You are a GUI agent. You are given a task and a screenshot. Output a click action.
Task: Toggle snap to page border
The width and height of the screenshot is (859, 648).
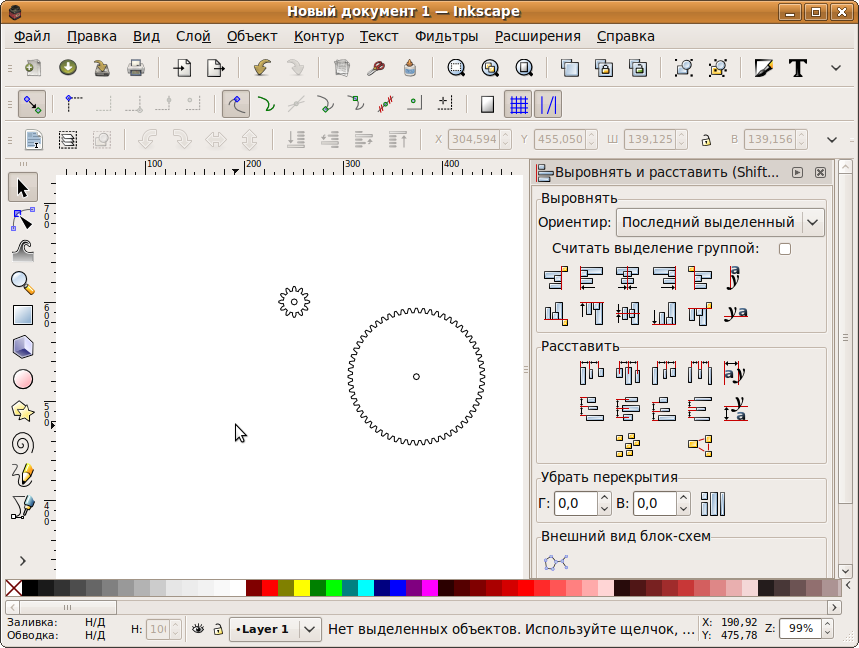487,104
